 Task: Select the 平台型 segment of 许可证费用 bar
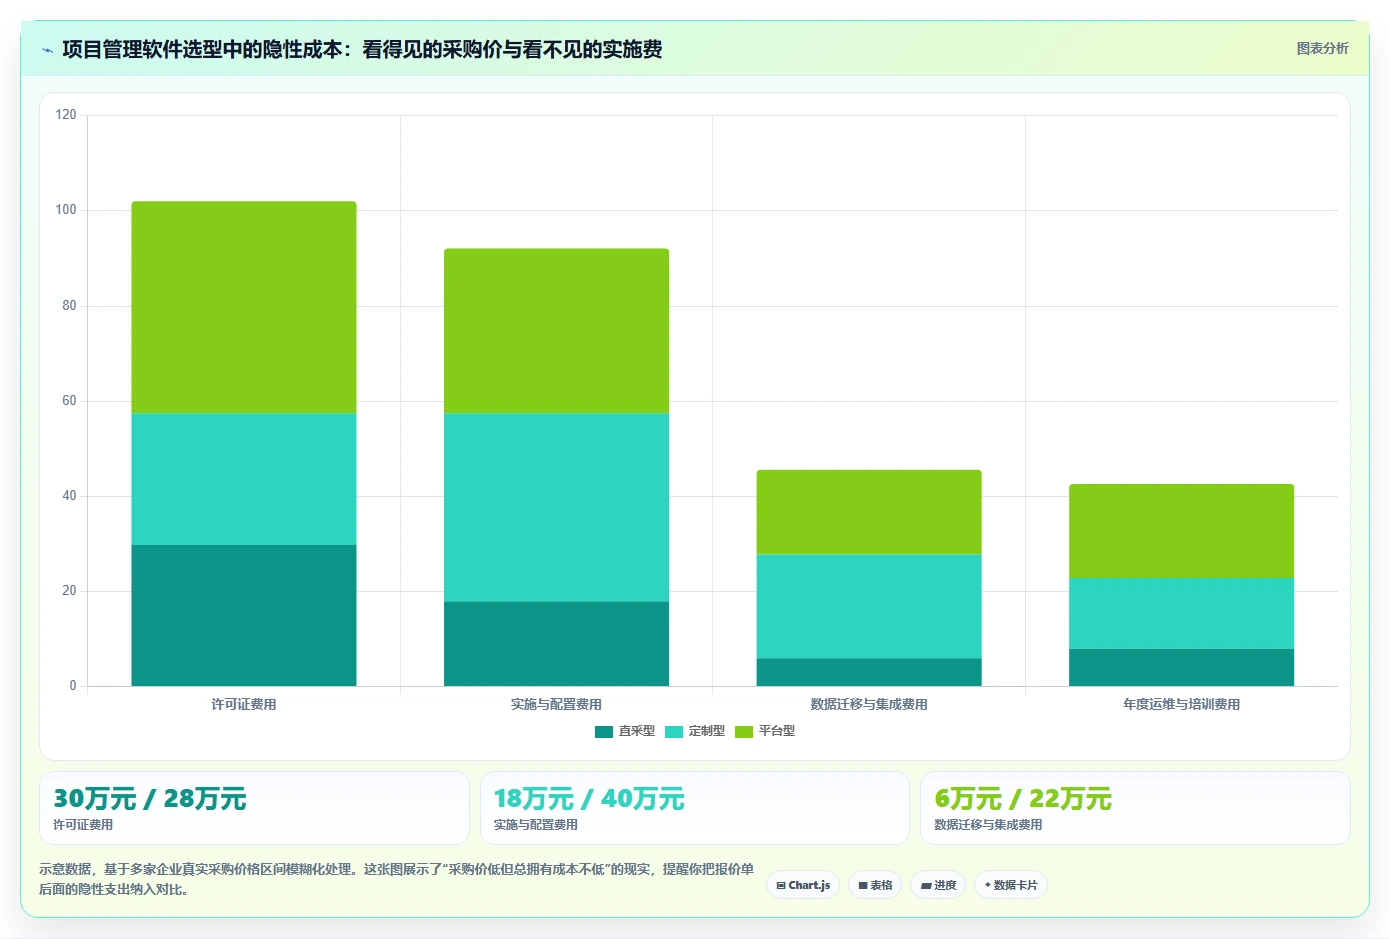pos(244,307)
